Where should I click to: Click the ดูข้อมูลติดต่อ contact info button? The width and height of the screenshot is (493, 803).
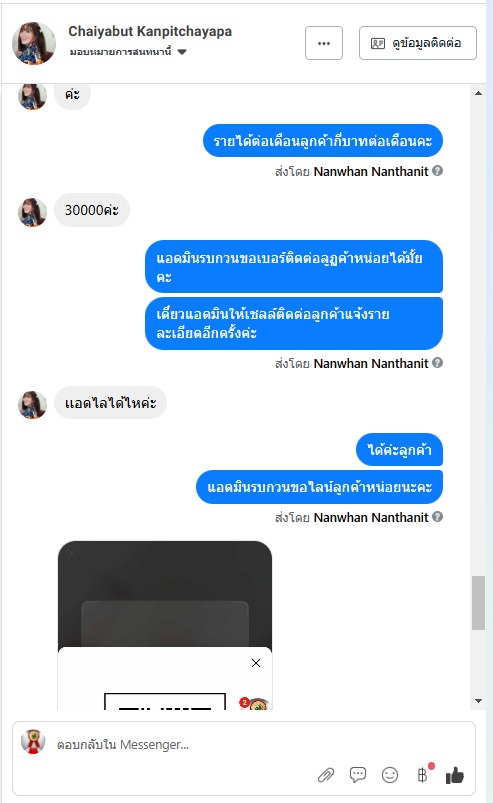pyautogui.click(x=418, y=43)
